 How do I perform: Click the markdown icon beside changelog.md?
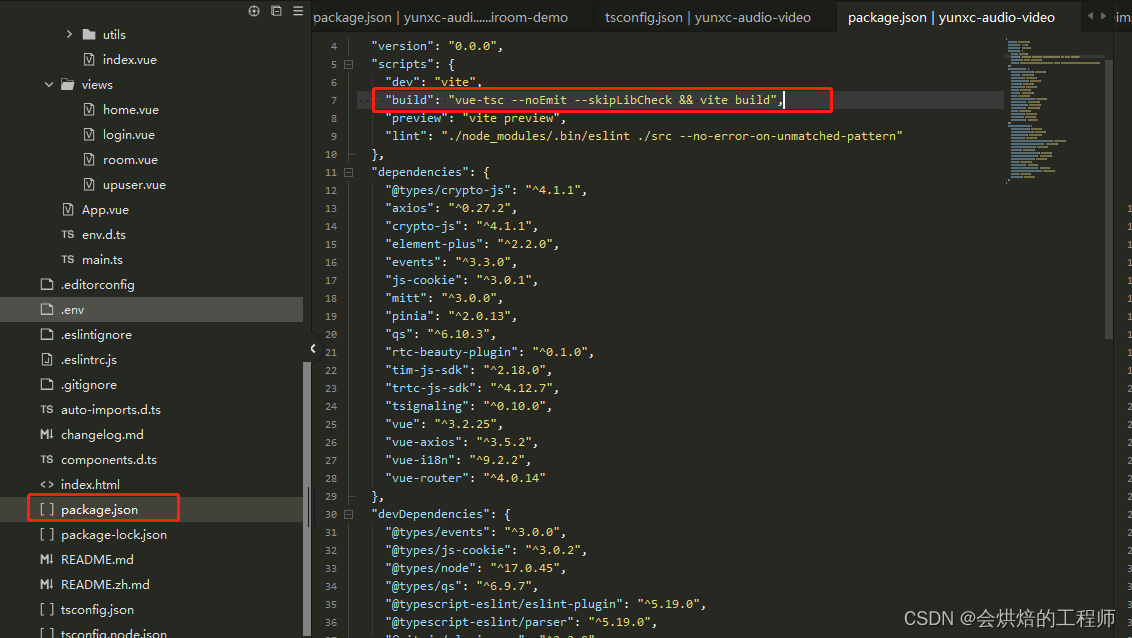(x=47, y=434)
